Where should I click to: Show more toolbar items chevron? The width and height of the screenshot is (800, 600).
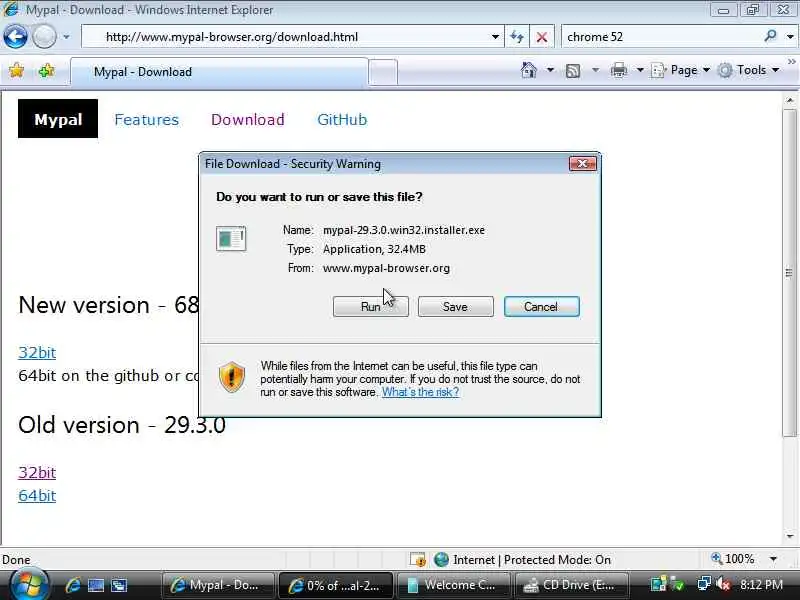(791, 62)
